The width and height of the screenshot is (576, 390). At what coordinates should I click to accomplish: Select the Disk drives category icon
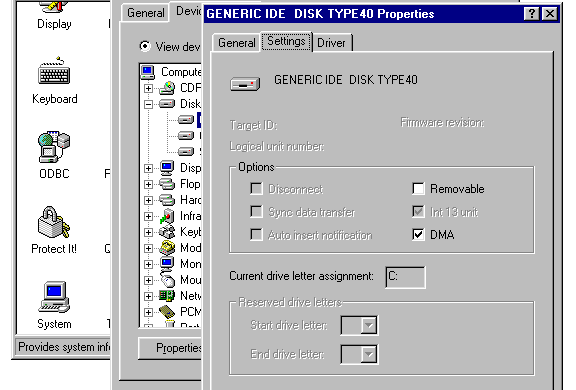pyautogui.click(x=167, y=104)
